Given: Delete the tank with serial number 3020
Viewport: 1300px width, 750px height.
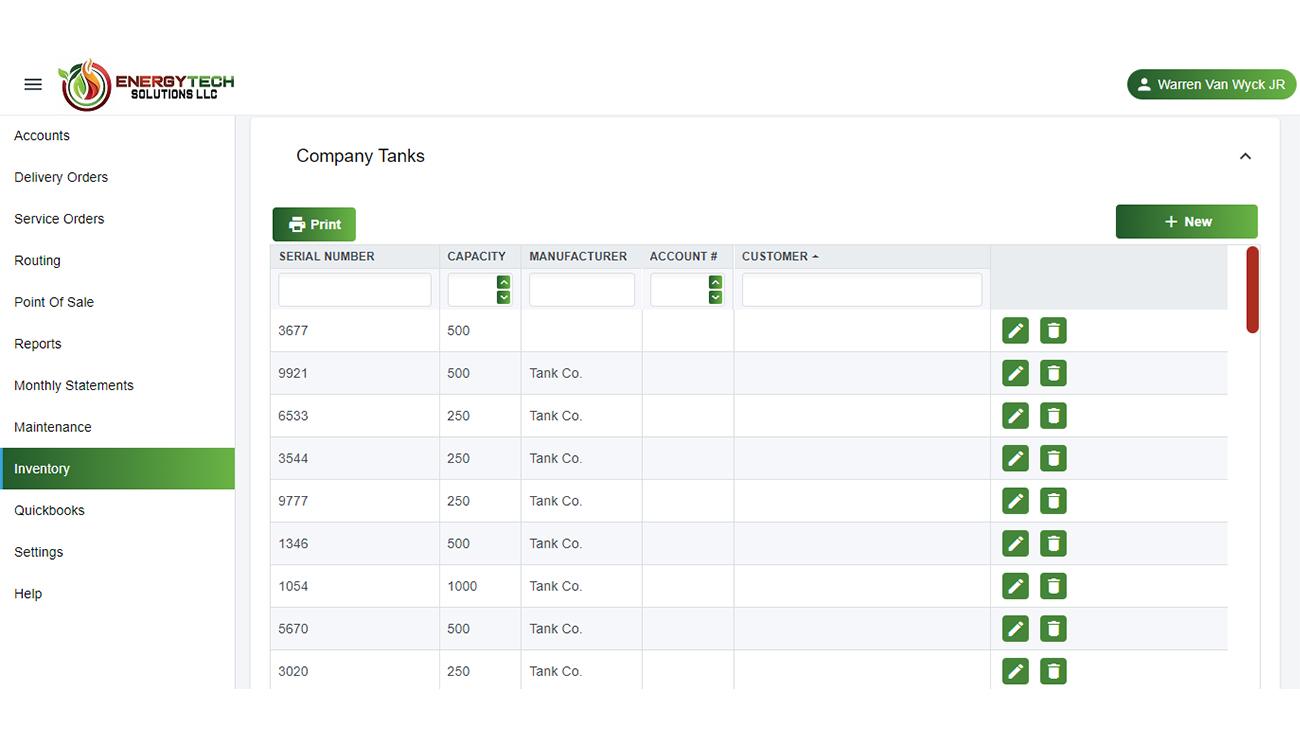Looking at the screenshot, I should point(1053,671).
